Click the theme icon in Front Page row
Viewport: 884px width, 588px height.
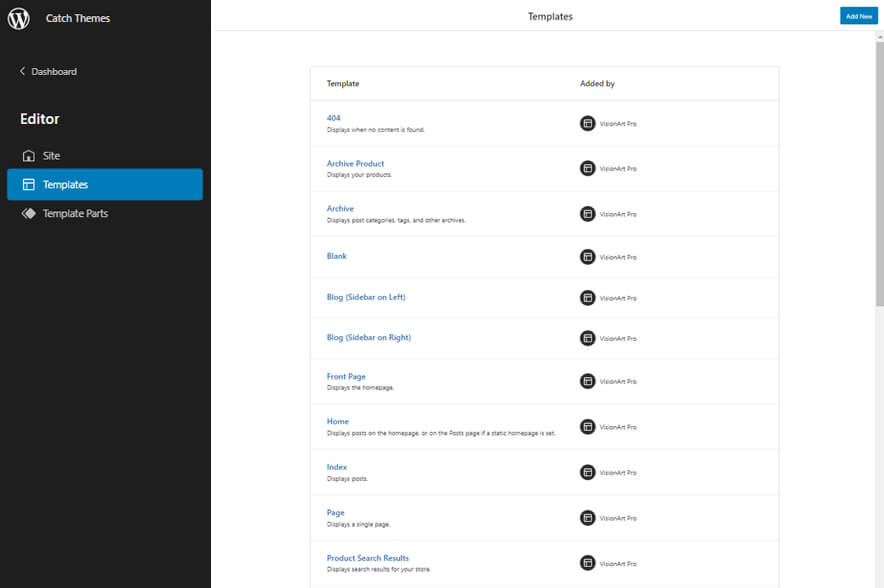pyautogui.click(x=588, y=381)
